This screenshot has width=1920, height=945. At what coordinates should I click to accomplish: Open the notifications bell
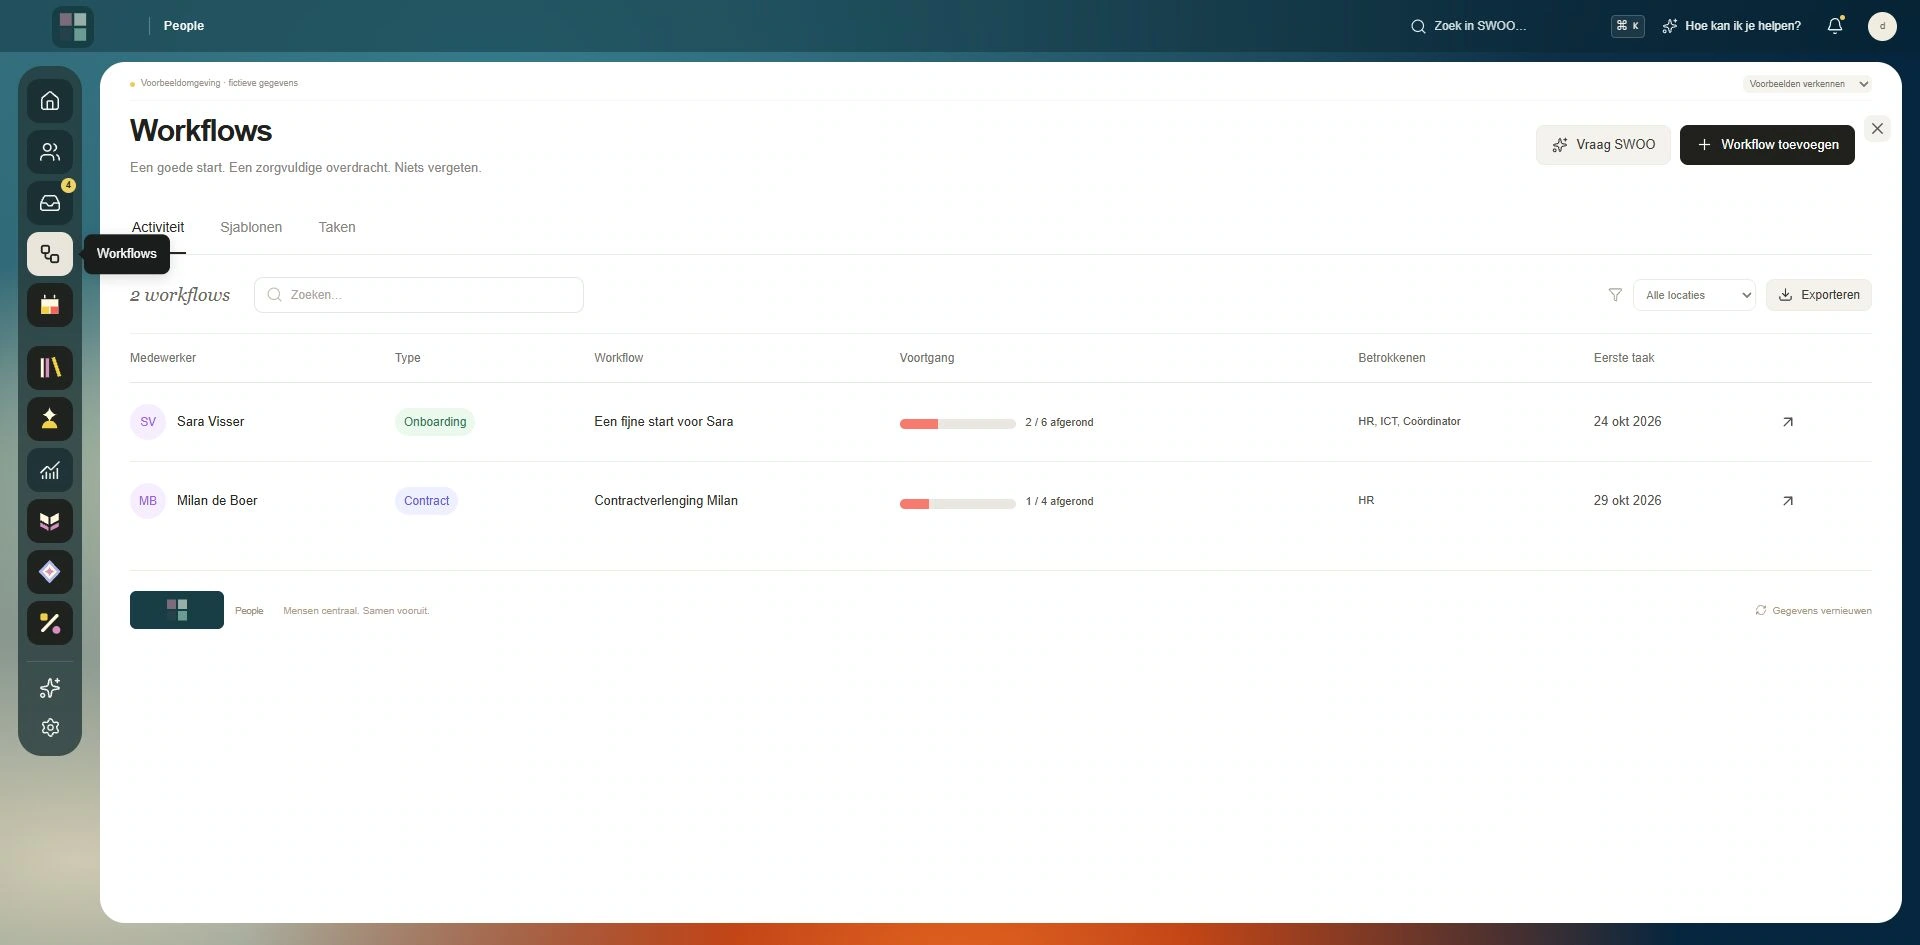(1835, 26)
